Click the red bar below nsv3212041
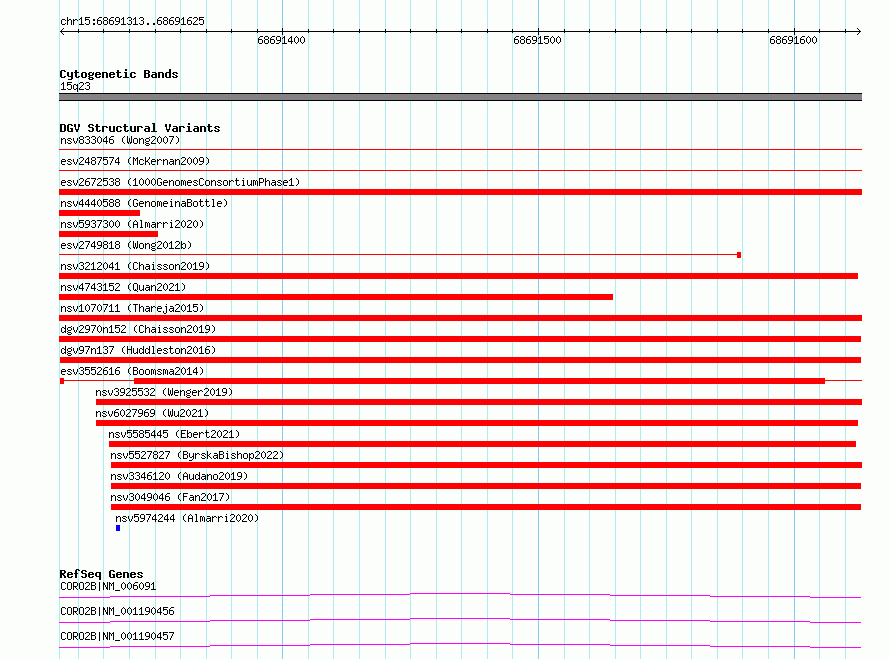Image resolution: width=890 pixels, height=659 pixels. point(459,276)
